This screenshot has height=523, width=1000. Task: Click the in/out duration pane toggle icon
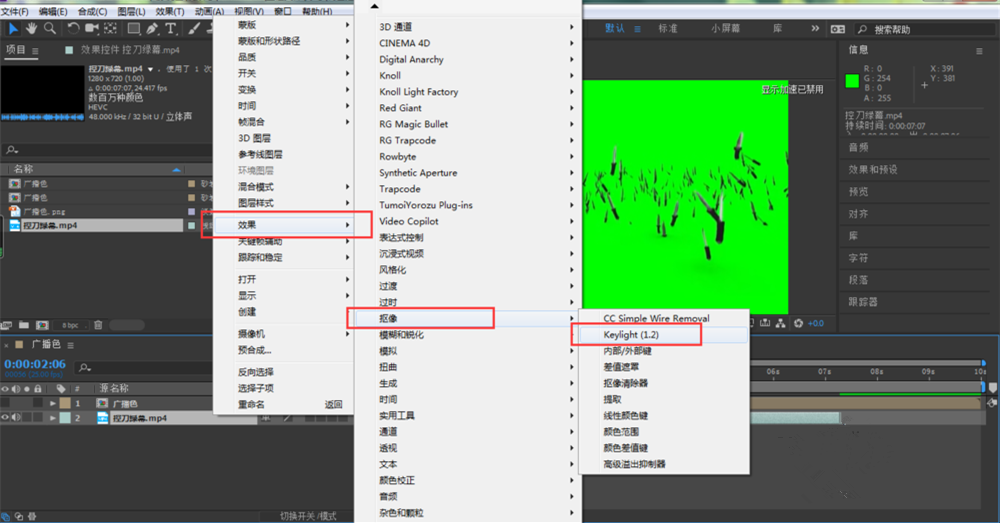click(32, 517)
